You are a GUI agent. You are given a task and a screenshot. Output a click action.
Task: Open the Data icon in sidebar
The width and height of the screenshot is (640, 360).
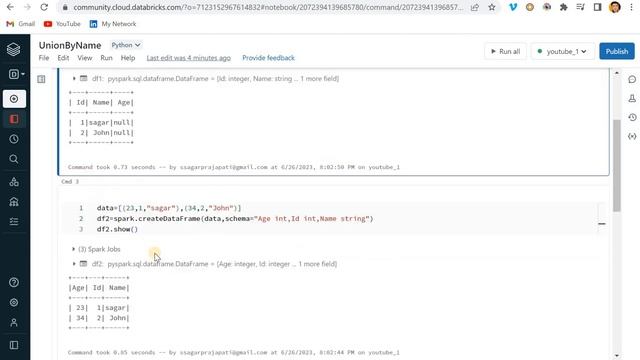(14, 182)
